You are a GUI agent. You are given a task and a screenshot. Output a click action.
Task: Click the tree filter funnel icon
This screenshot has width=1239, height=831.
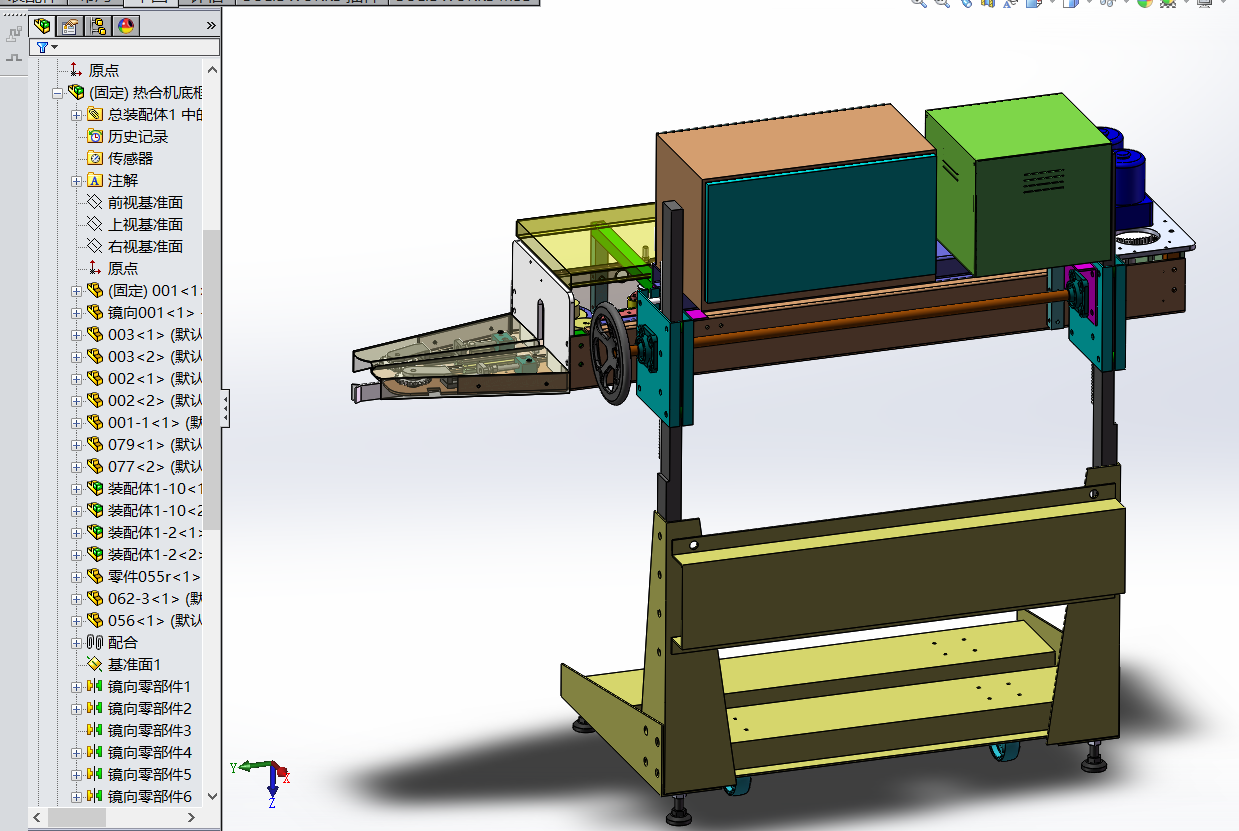click(42, 47)
